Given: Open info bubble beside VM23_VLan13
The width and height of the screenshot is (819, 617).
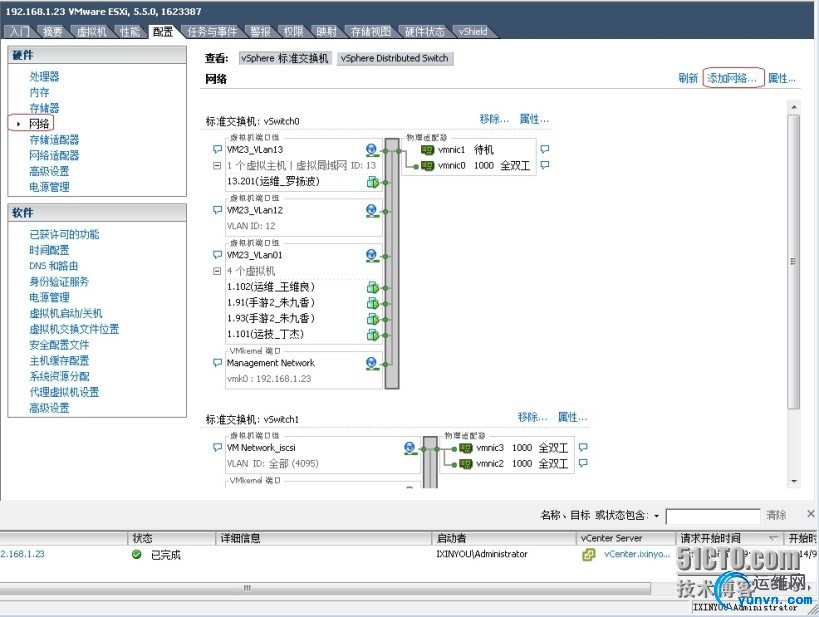Looking at the screenshot, I should point(217,149).
